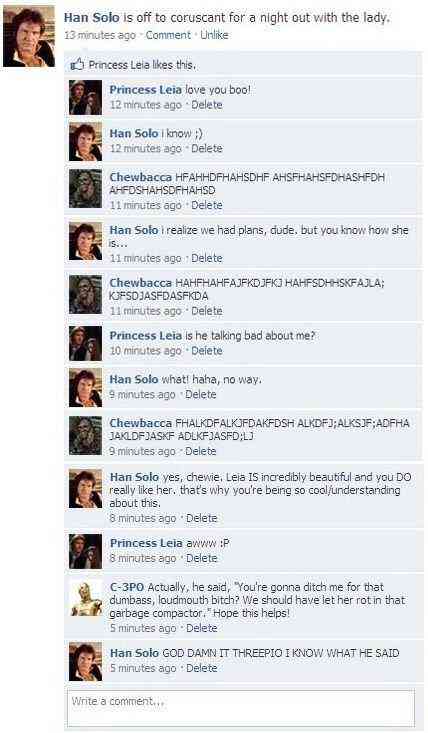
Task: Delete C-3PO's translation comment
Action: (202, 628)
